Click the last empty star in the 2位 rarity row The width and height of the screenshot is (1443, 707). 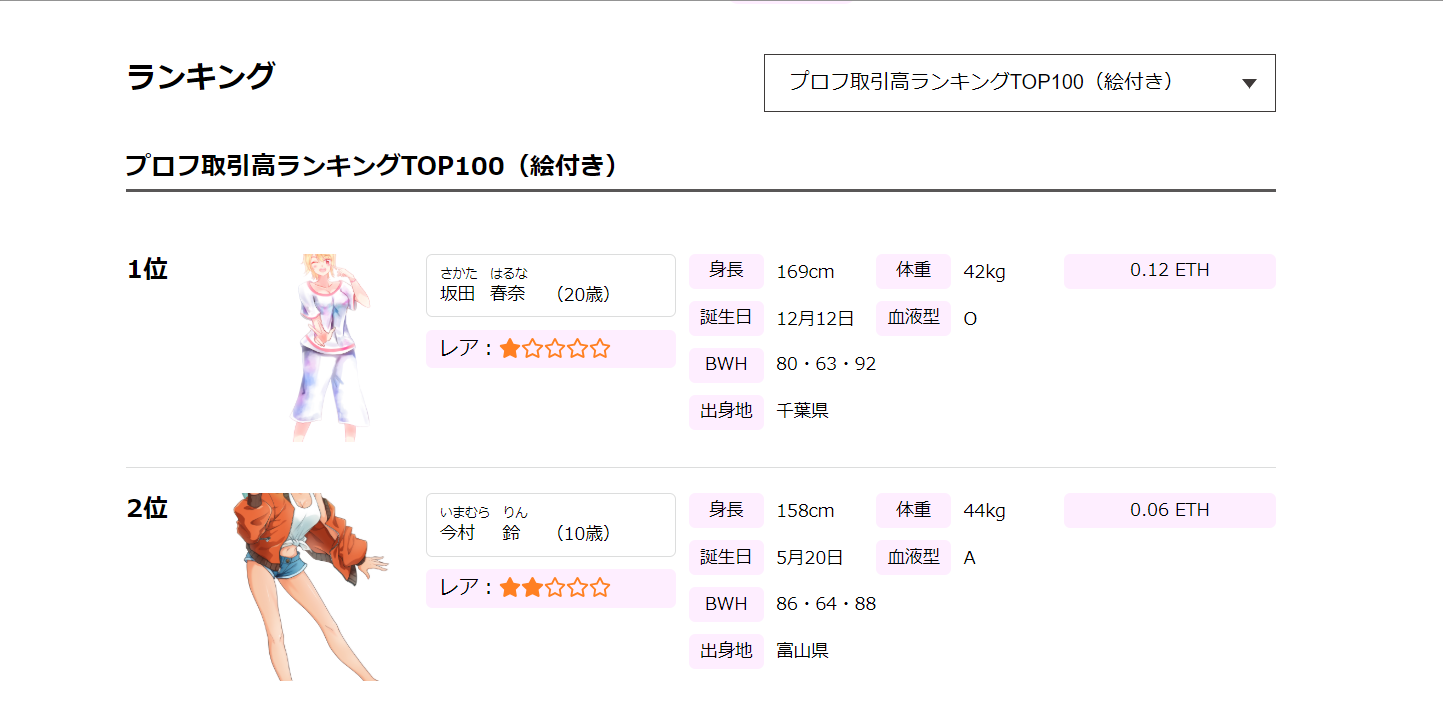coord(600,588)
